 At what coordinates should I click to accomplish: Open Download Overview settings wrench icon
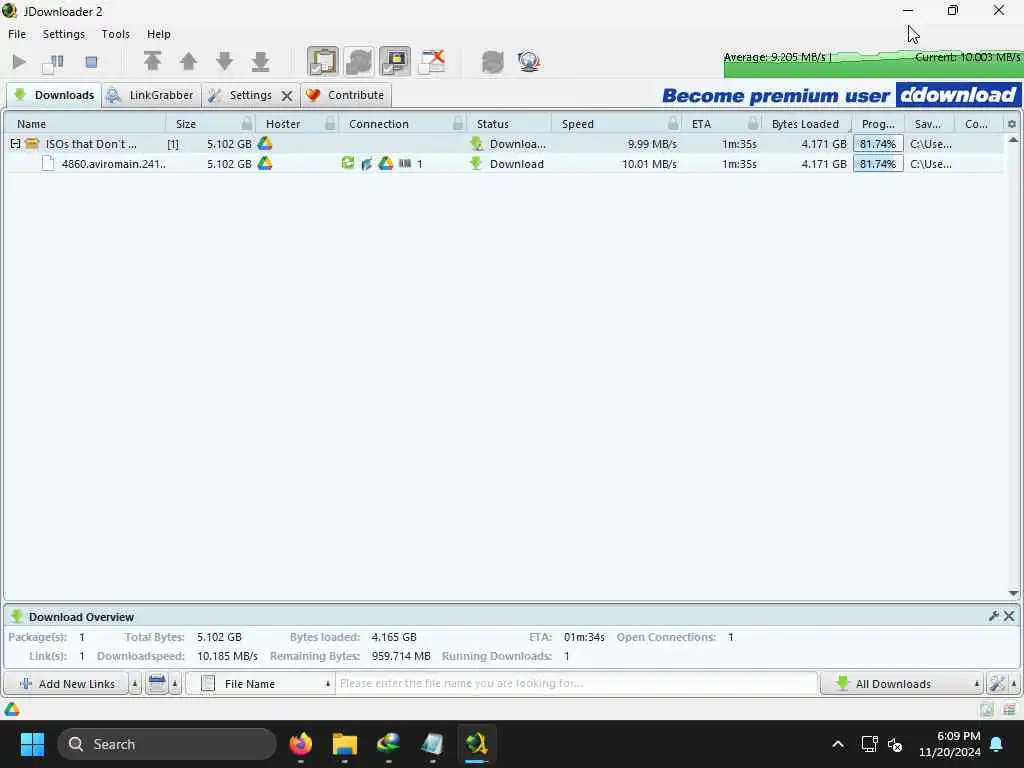tap(994, 616)
